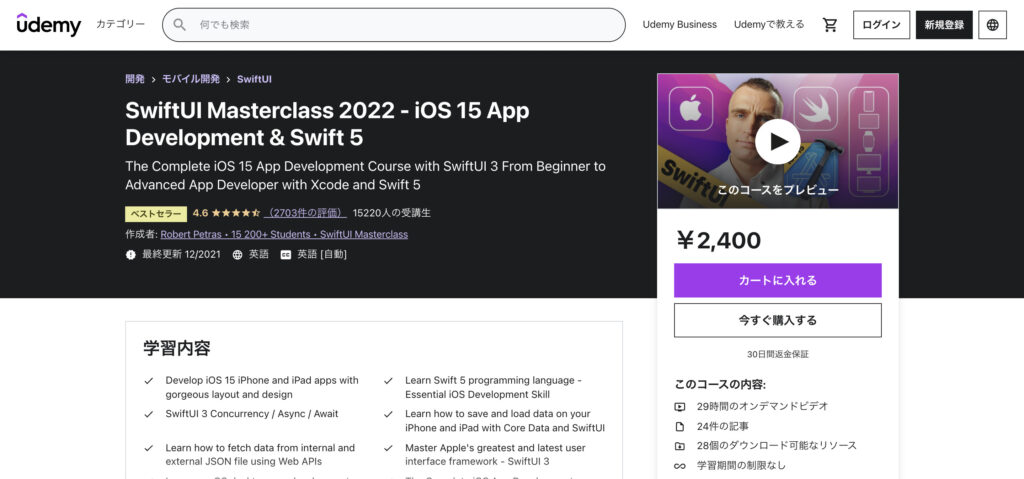Open the 2703件の評価 ratings link

(306, 213)
